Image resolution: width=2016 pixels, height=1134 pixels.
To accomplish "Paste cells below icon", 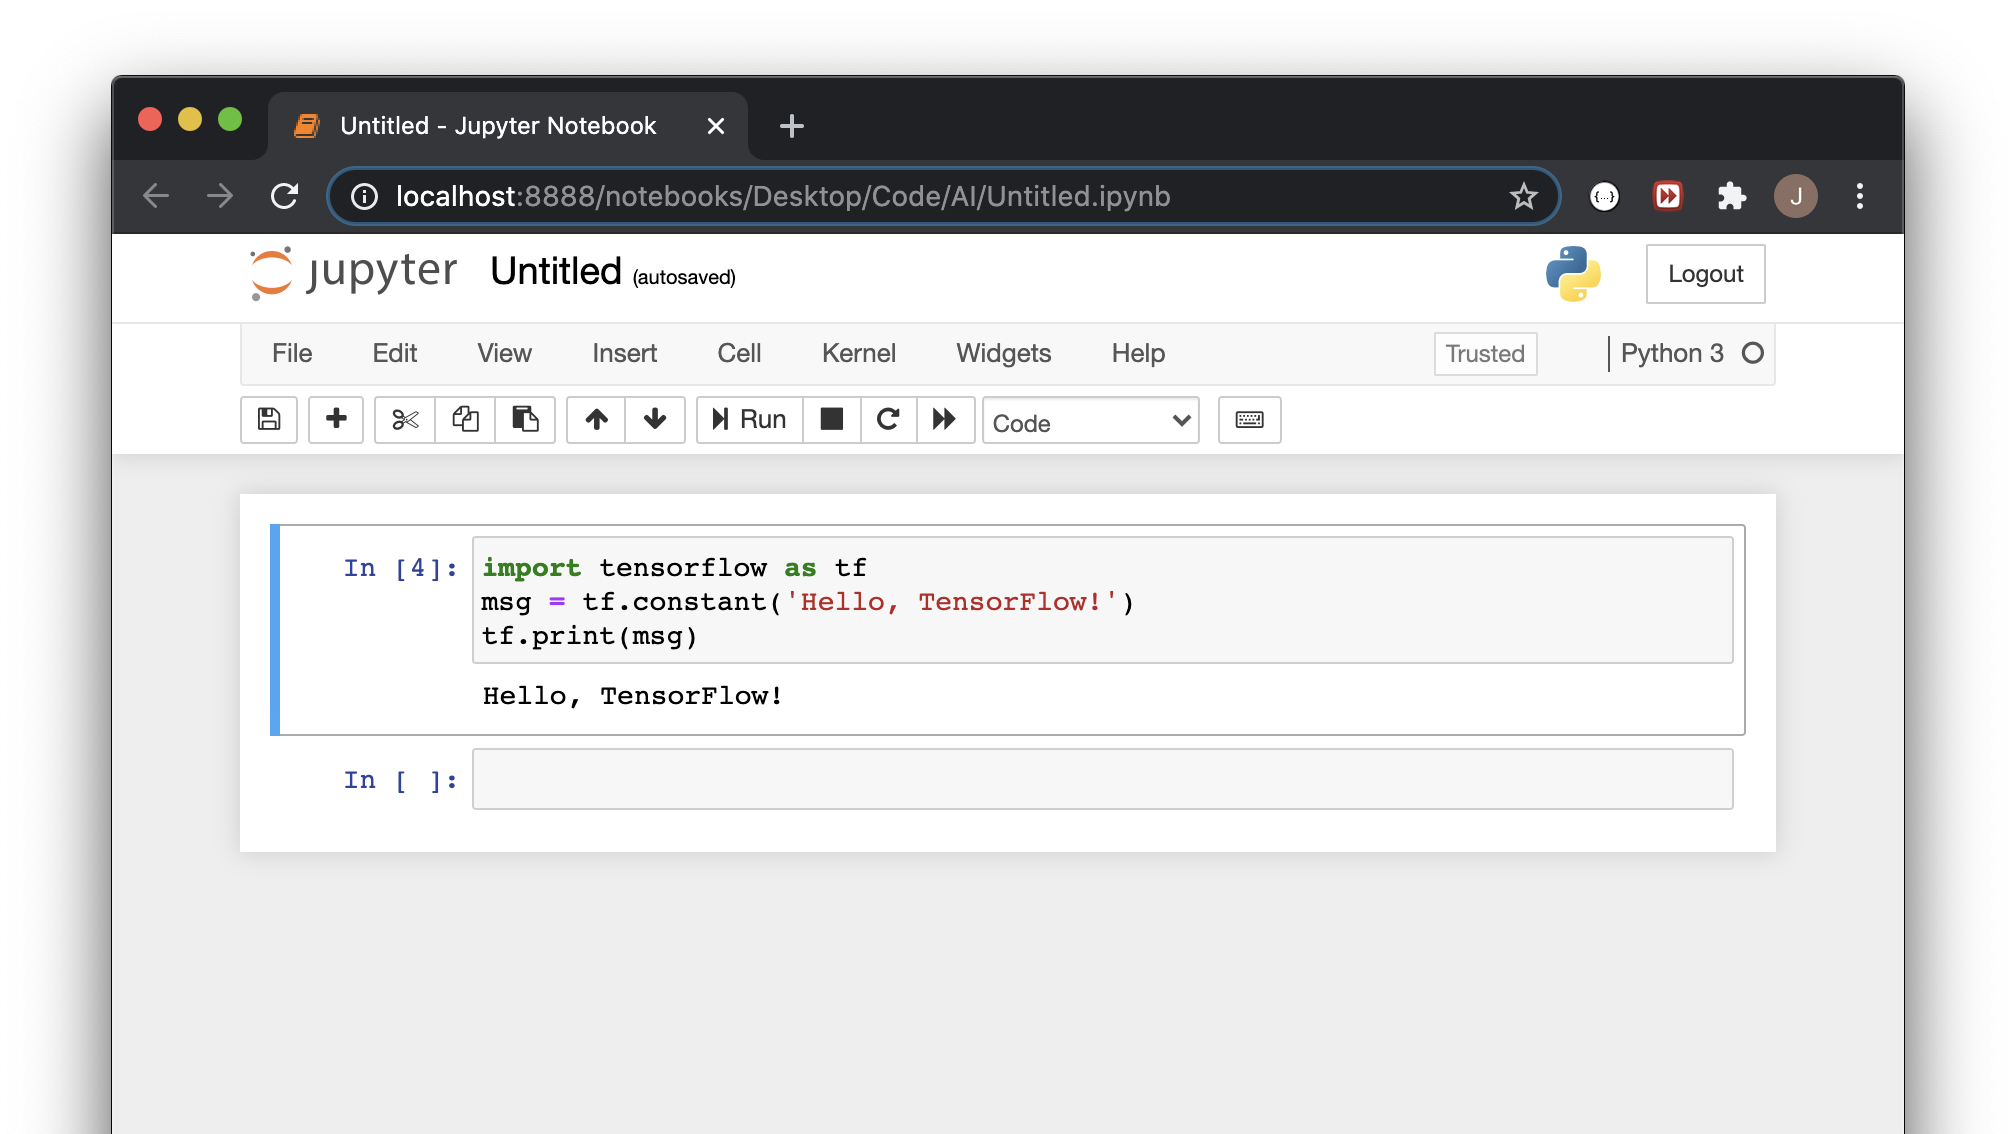I will tap(525, 419).
